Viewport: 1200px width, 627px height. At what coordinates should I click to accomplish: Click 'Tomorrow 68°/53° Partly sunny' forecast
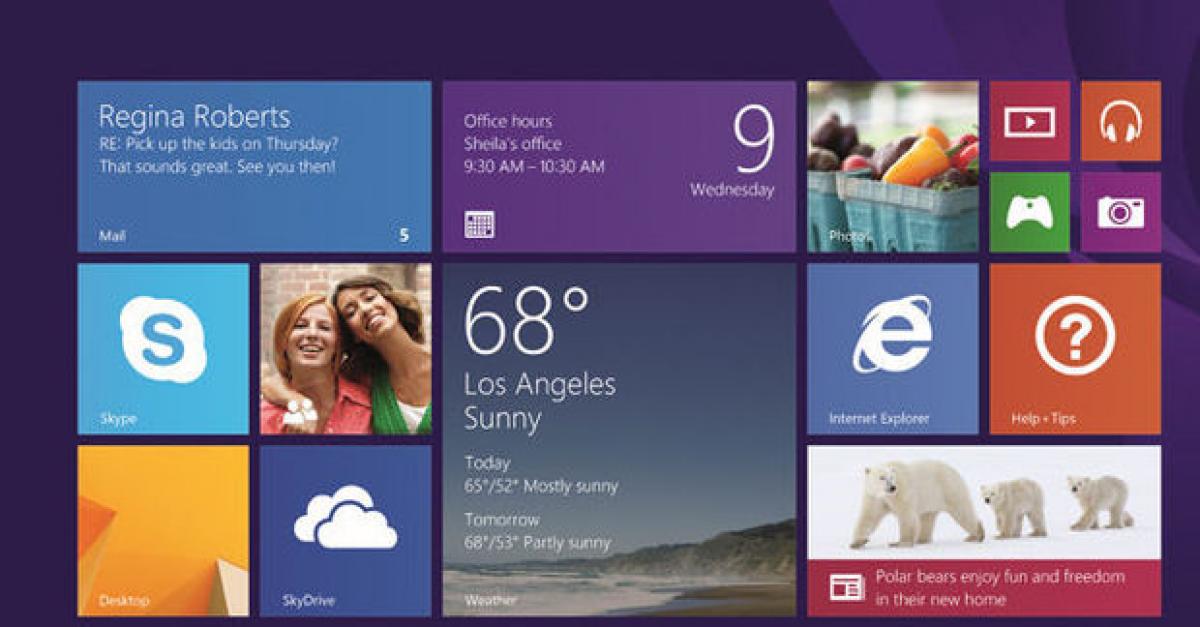pos(538,531)
